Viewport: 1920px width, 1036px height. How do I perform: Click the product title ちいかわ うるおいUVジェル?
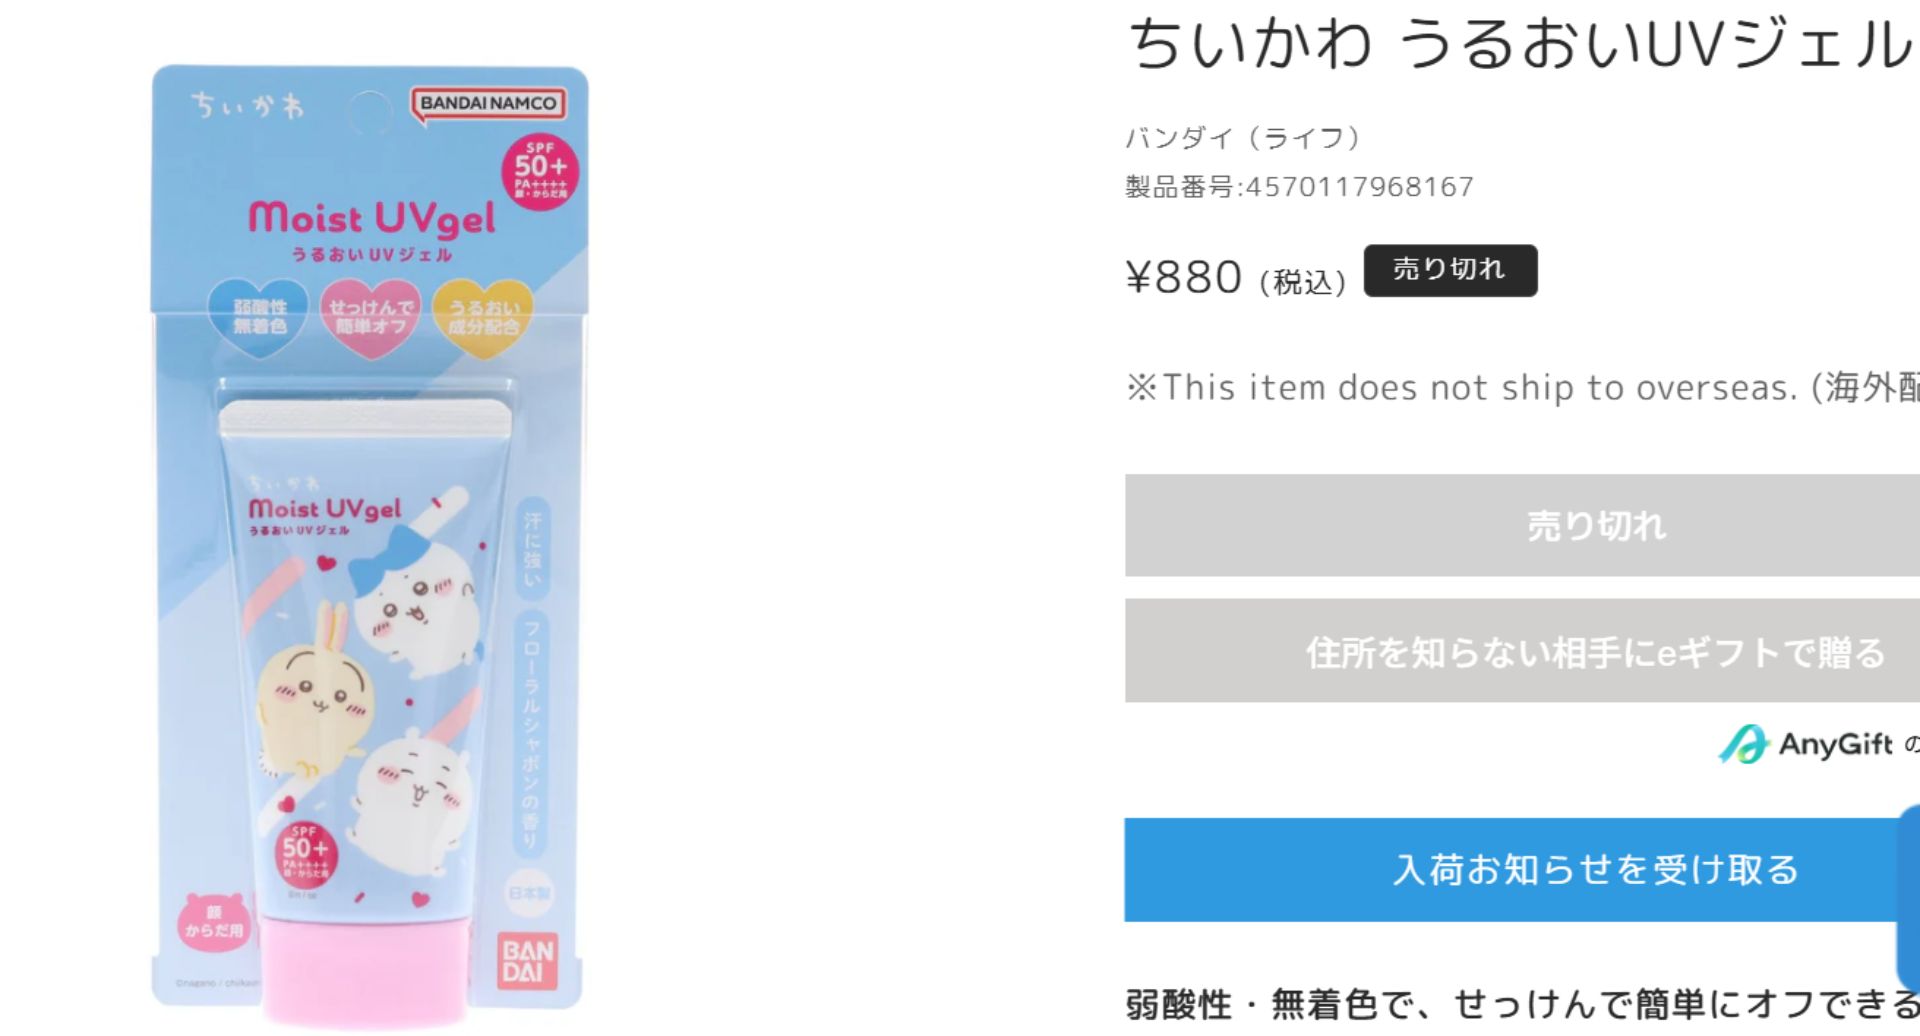point(1521,44)
